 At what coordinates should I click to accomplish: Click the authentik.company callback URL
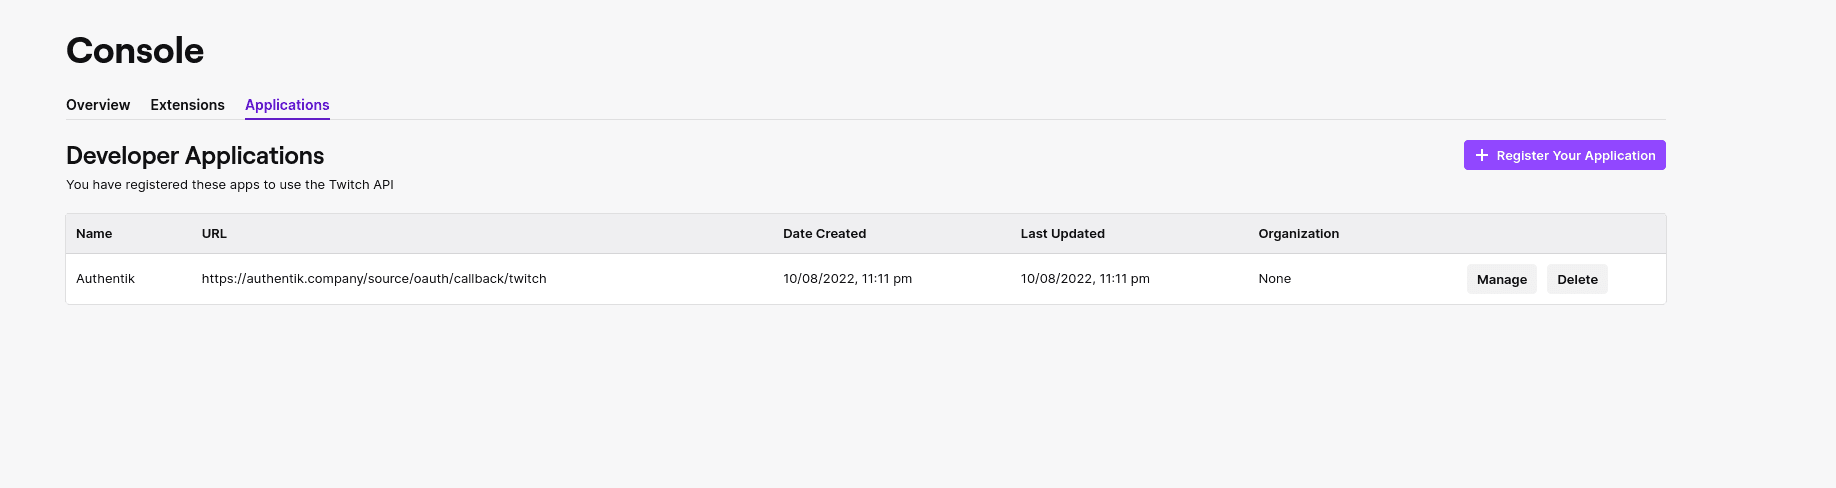point(374,279)
